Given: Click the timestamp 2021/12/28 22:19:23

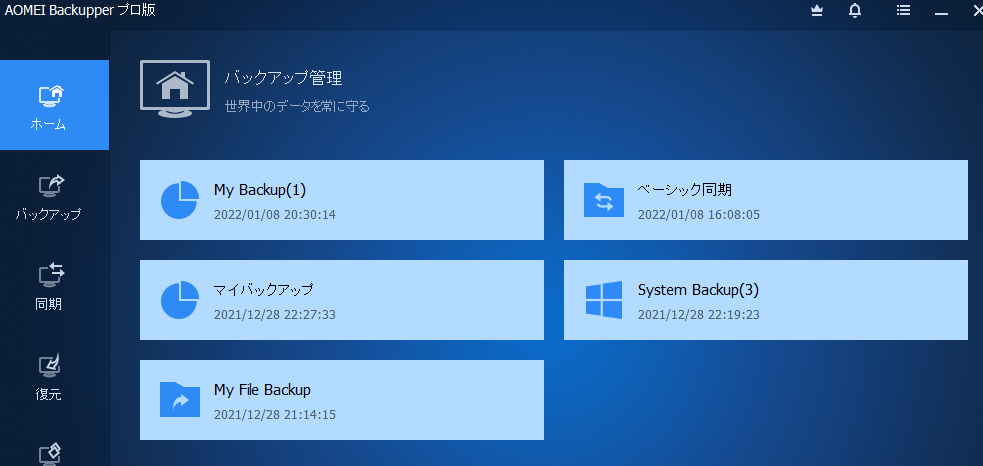Looking at the screenshot, I should coord(698,315).
